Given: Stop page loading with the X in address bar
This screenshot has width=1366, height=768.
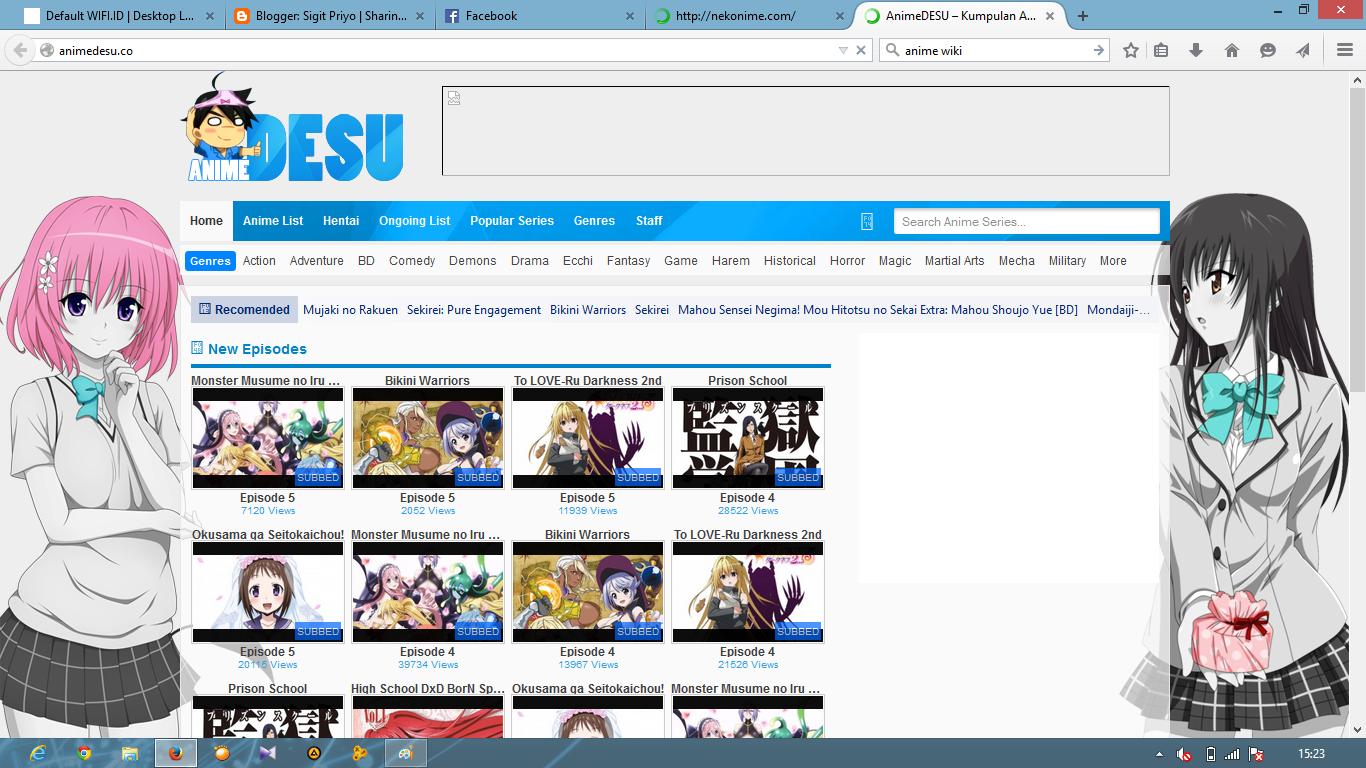Looking at the screenshot, I should point(861,50).
